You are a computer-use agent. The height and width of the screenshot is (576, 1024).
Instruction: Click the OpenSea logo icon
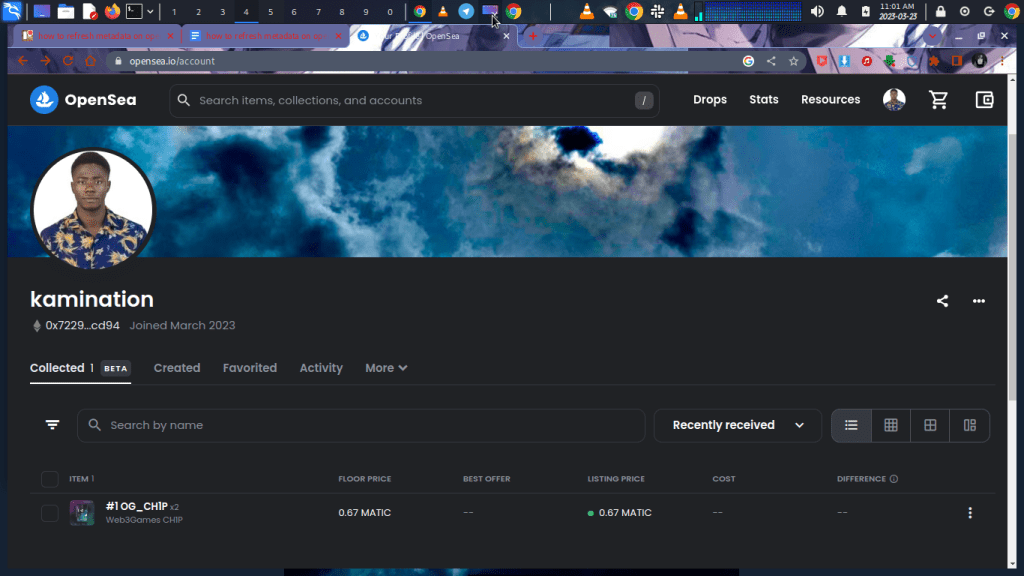click(x=44, y=100)
